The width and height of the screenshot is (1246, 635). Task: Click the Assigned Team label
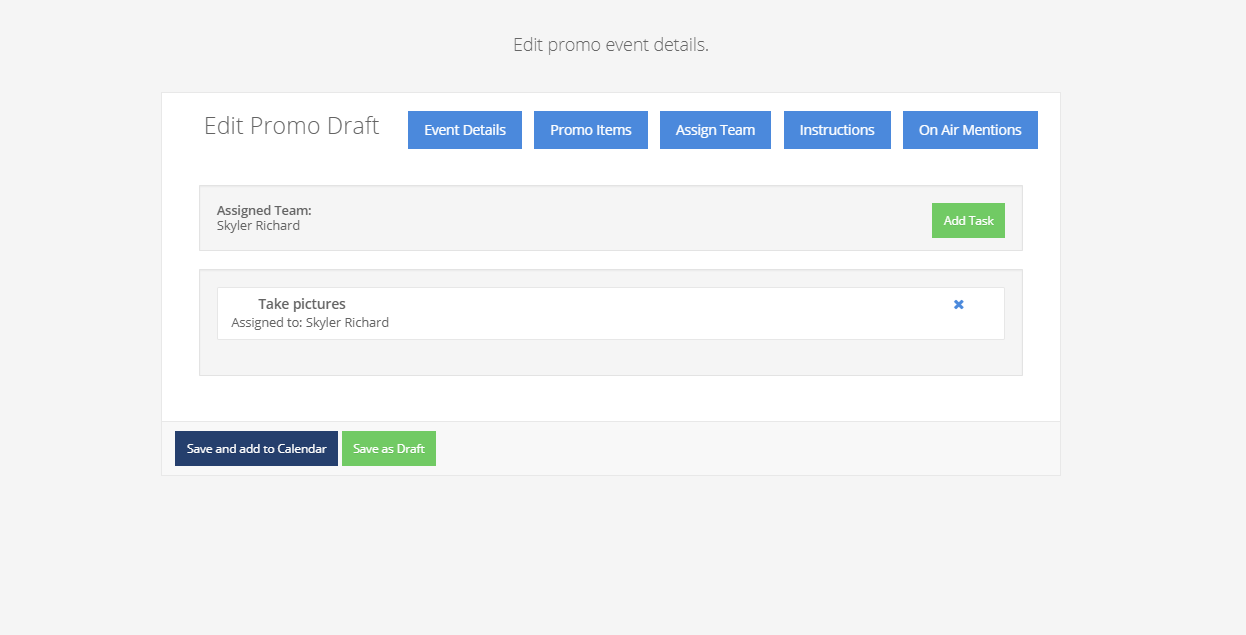(x=264, y=211)
